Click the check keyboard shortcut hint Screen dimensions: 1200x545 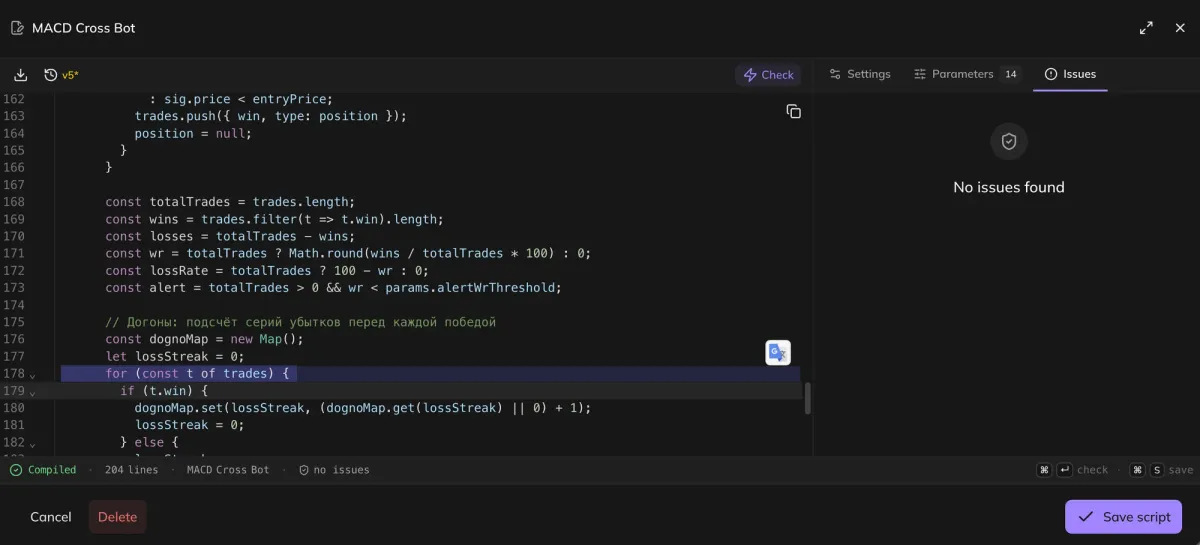point(1072,470)
